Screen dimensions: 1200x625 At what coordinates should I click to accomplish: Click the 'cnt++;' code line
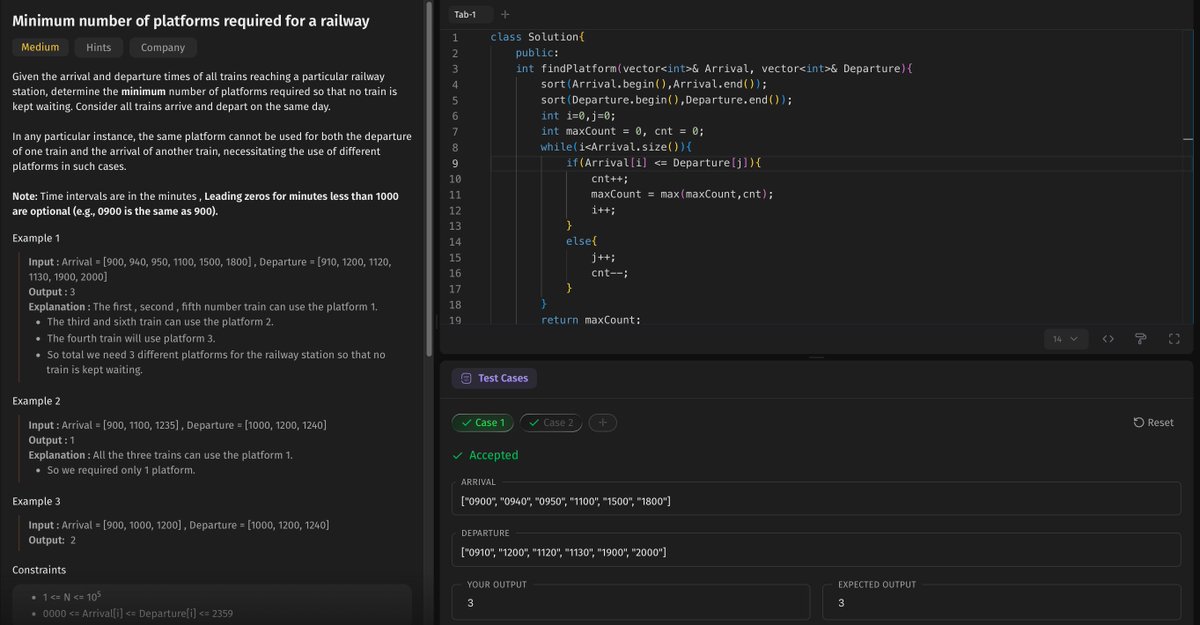(610, 178)
